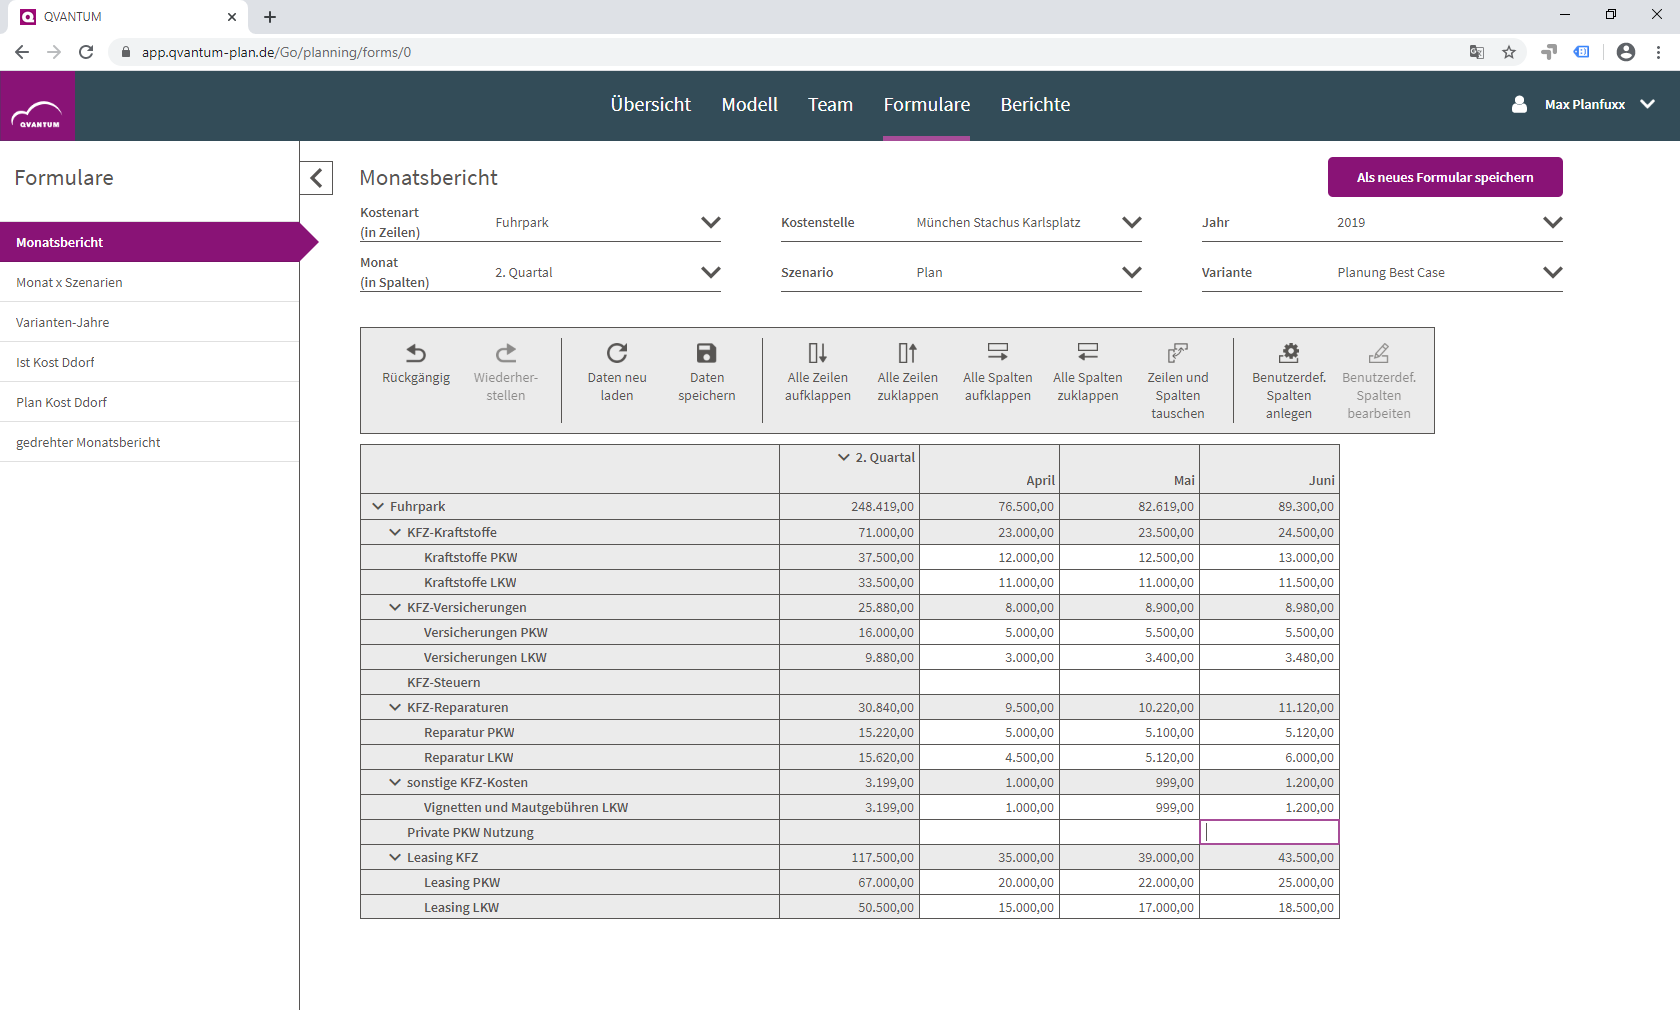This screenshot has height=1010, width=1680.
Task: Click Benutzerdef. Spalten anlegen gear icon
Action: click(1289, 352)
